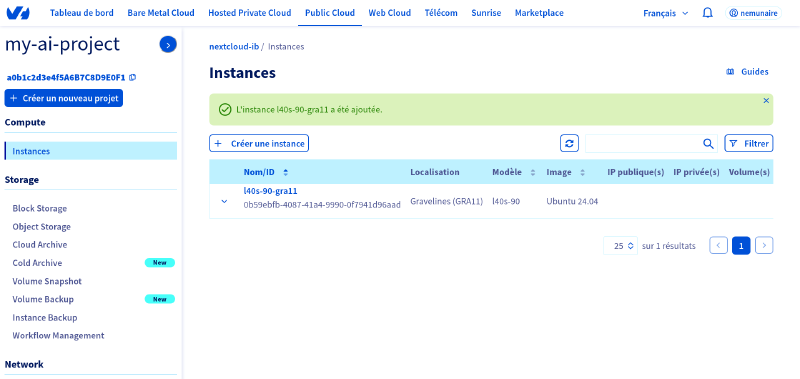This screenshot has height=379, width=800.
Task: Click the IP privée(s) column header
Action: click(696, 172)
